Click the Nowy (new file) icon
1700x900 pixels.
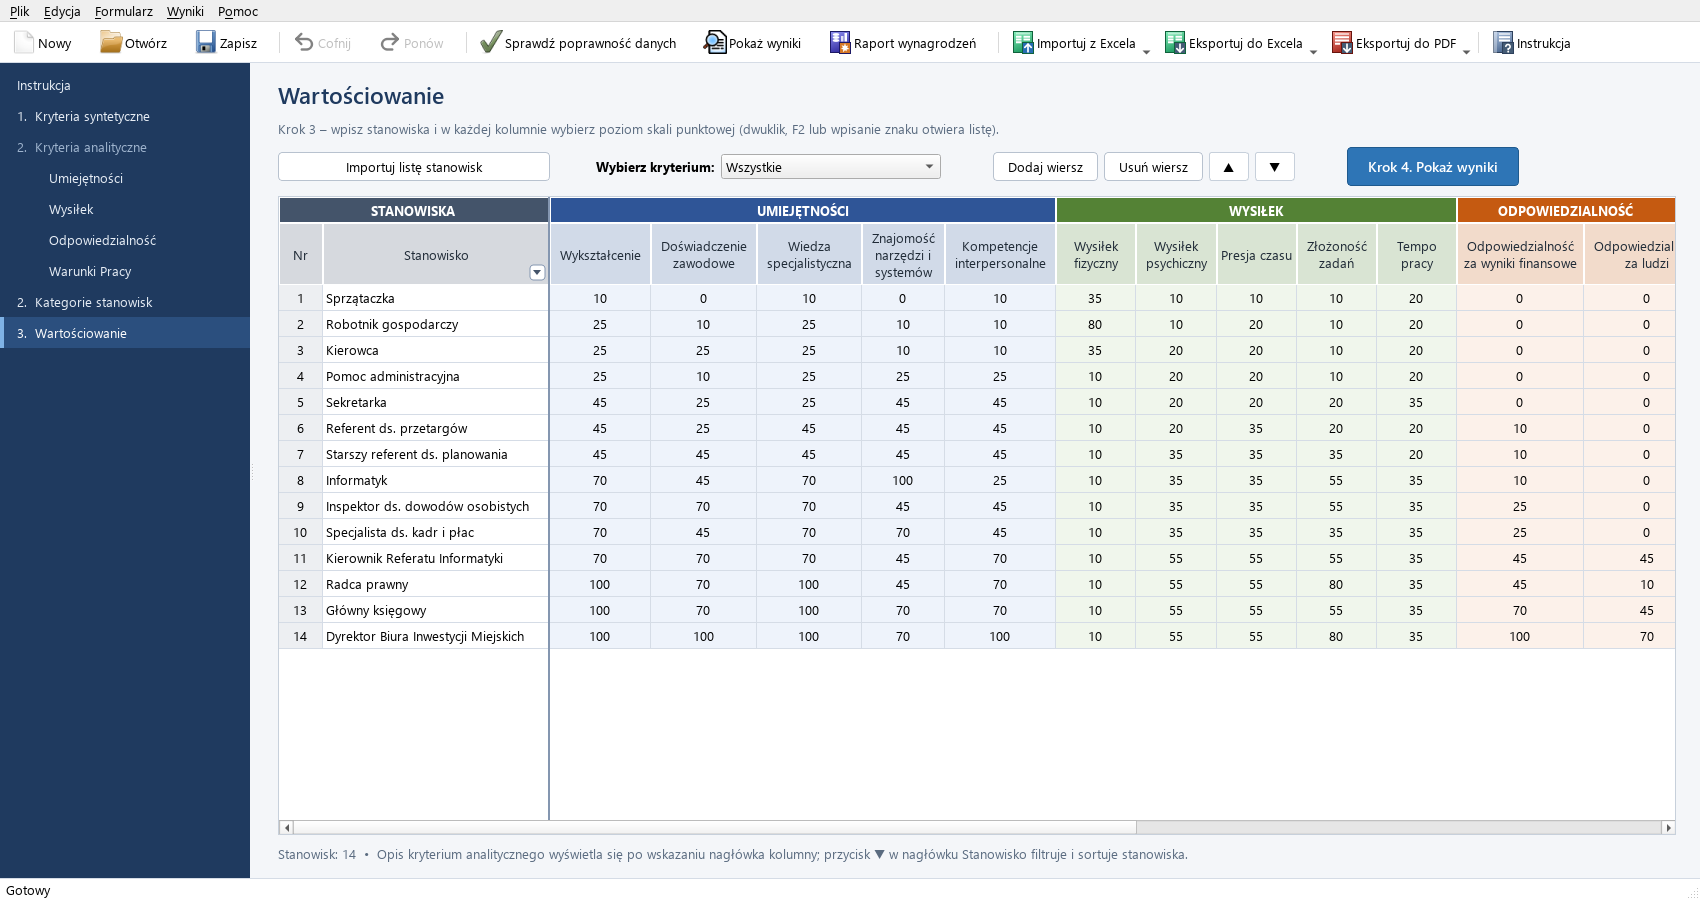point(24,43)
